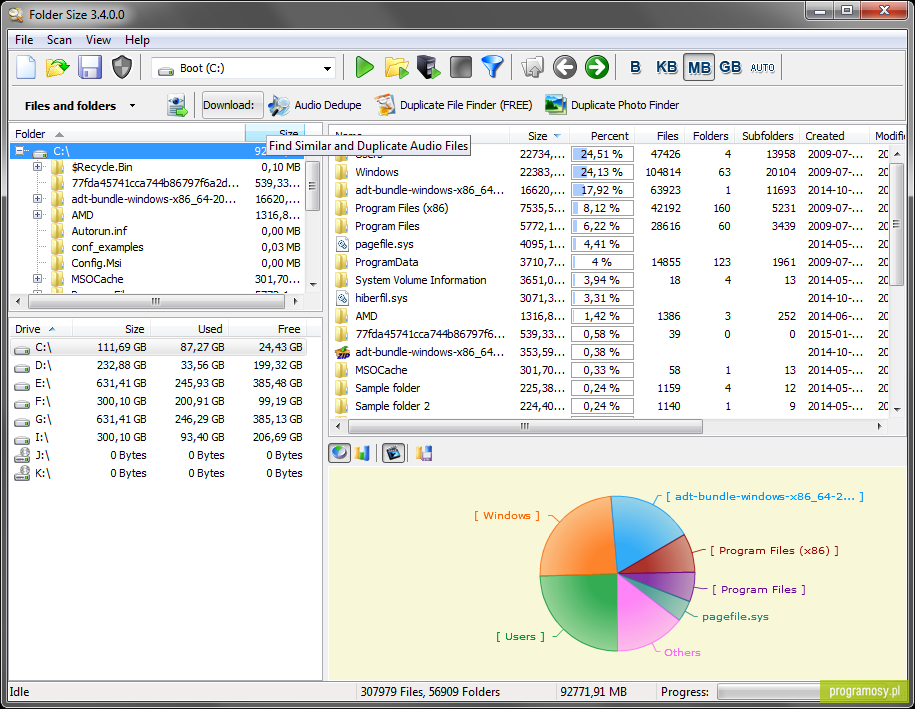This screenshot has height=709, width=915.
Task: Select the ProgramData folder row
Action: pyautogui.click(x=610, y=262)
